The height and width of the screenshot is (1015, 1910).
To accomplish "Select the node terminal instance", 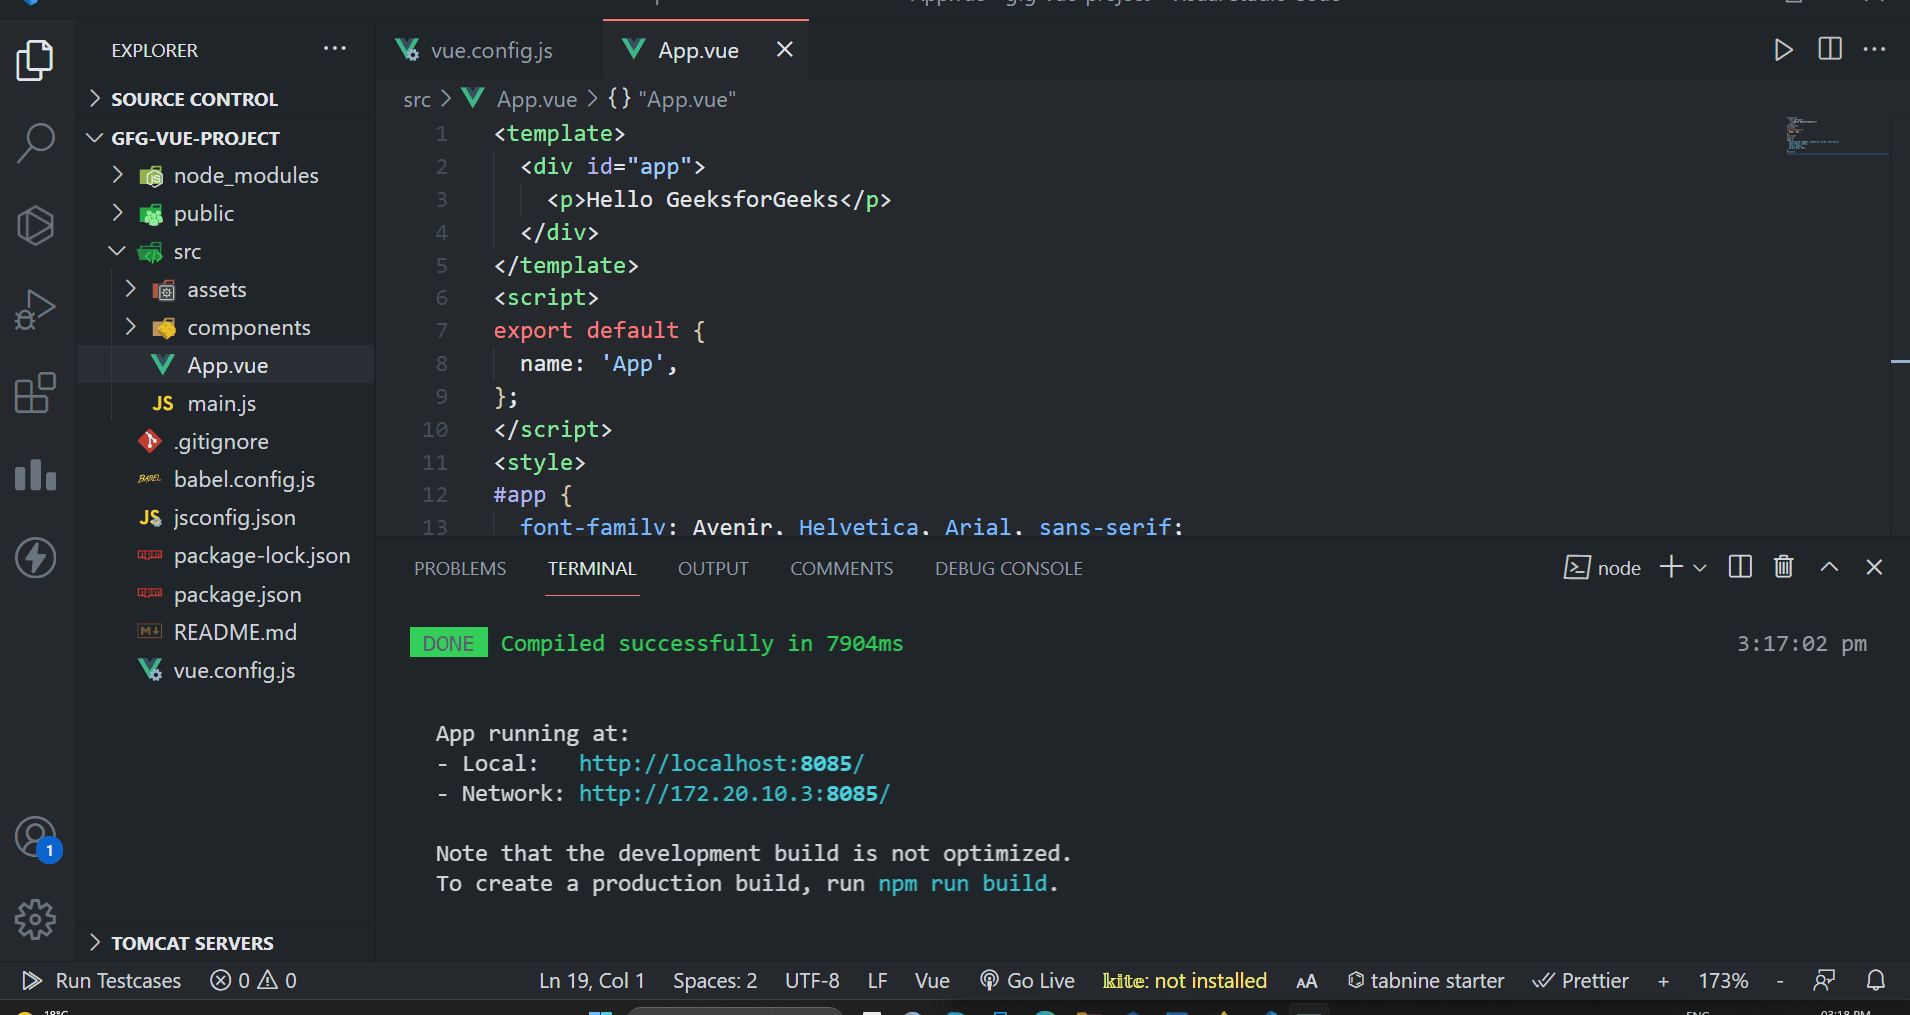I will (1602, 568).
